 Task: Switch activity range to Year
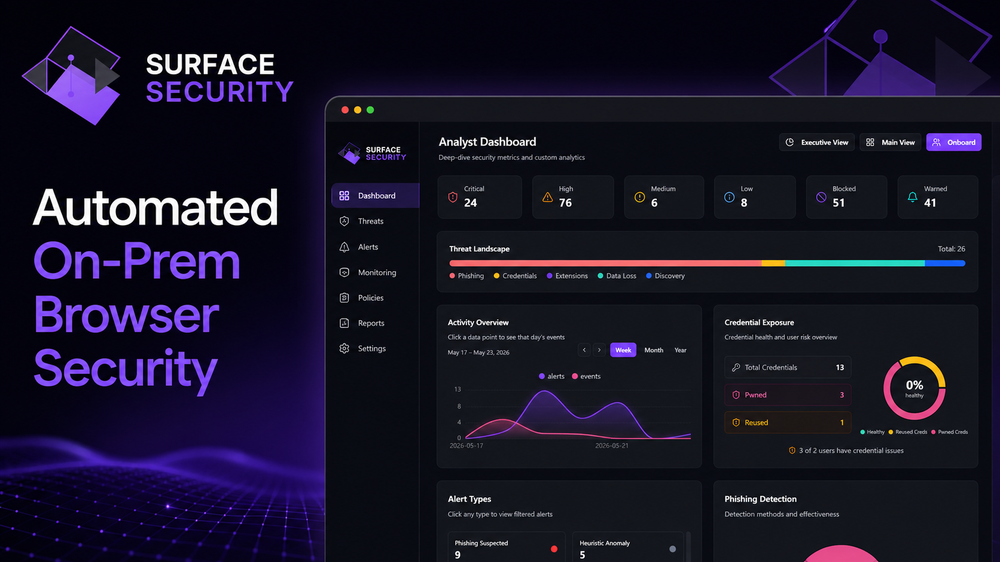(x=680, y=350)
